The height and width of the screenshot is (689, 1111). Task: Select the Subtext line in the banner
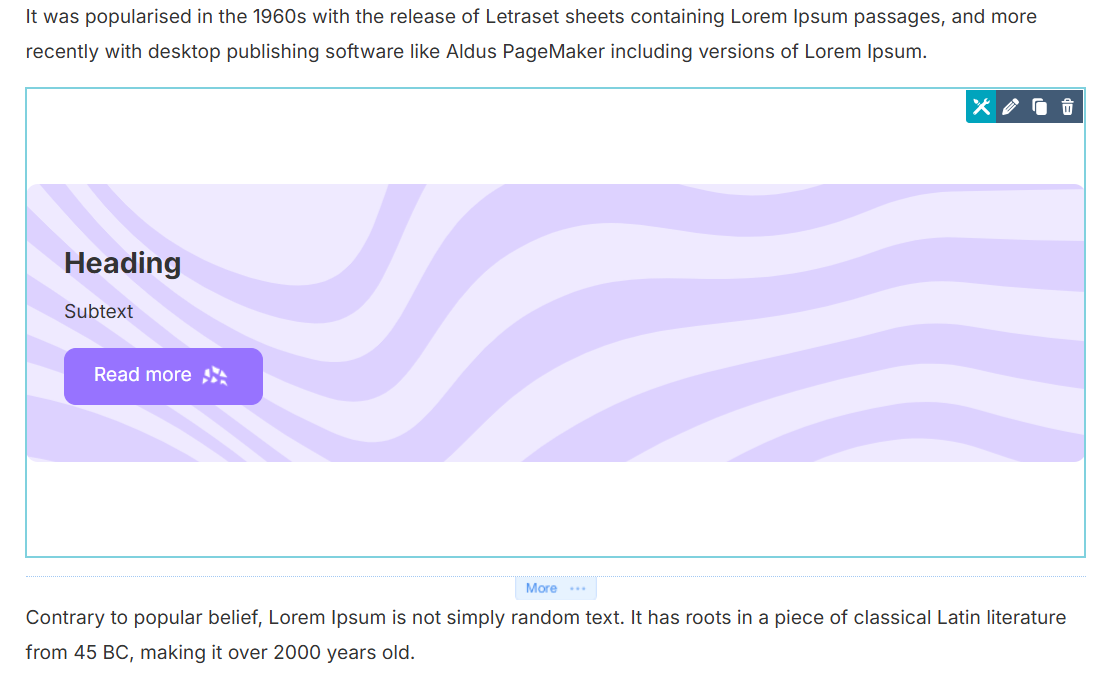(98, 311)
